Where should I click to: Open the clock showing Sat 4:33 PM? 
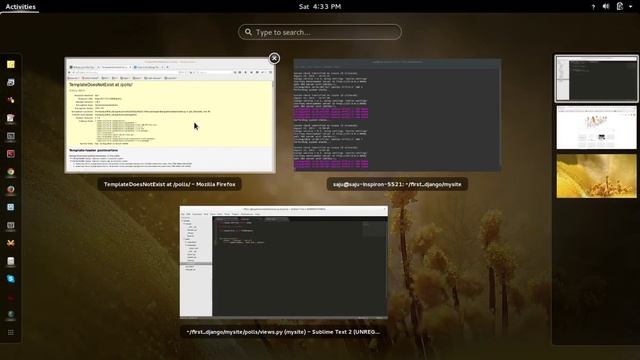(320, 7)
